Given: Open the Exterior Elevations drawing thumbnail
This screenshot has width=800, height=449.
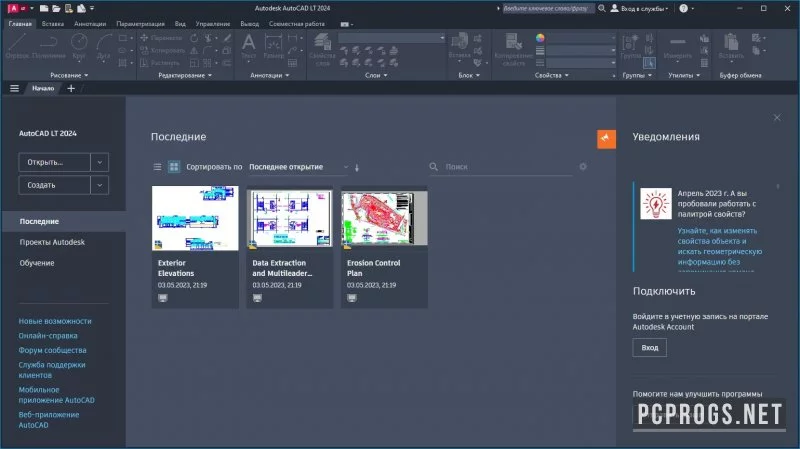Looking at the screenshot, I should (x=195, y=218).
